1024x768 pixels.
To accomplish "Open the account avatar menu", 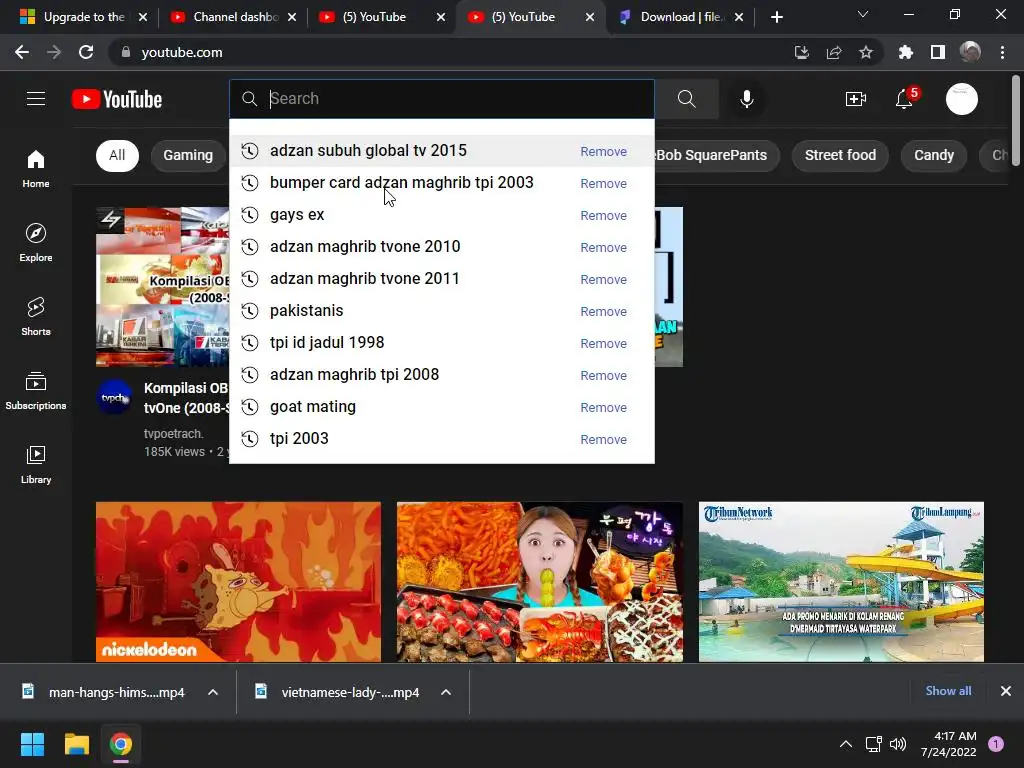I will pyautogui.click(x=961, y=99).
